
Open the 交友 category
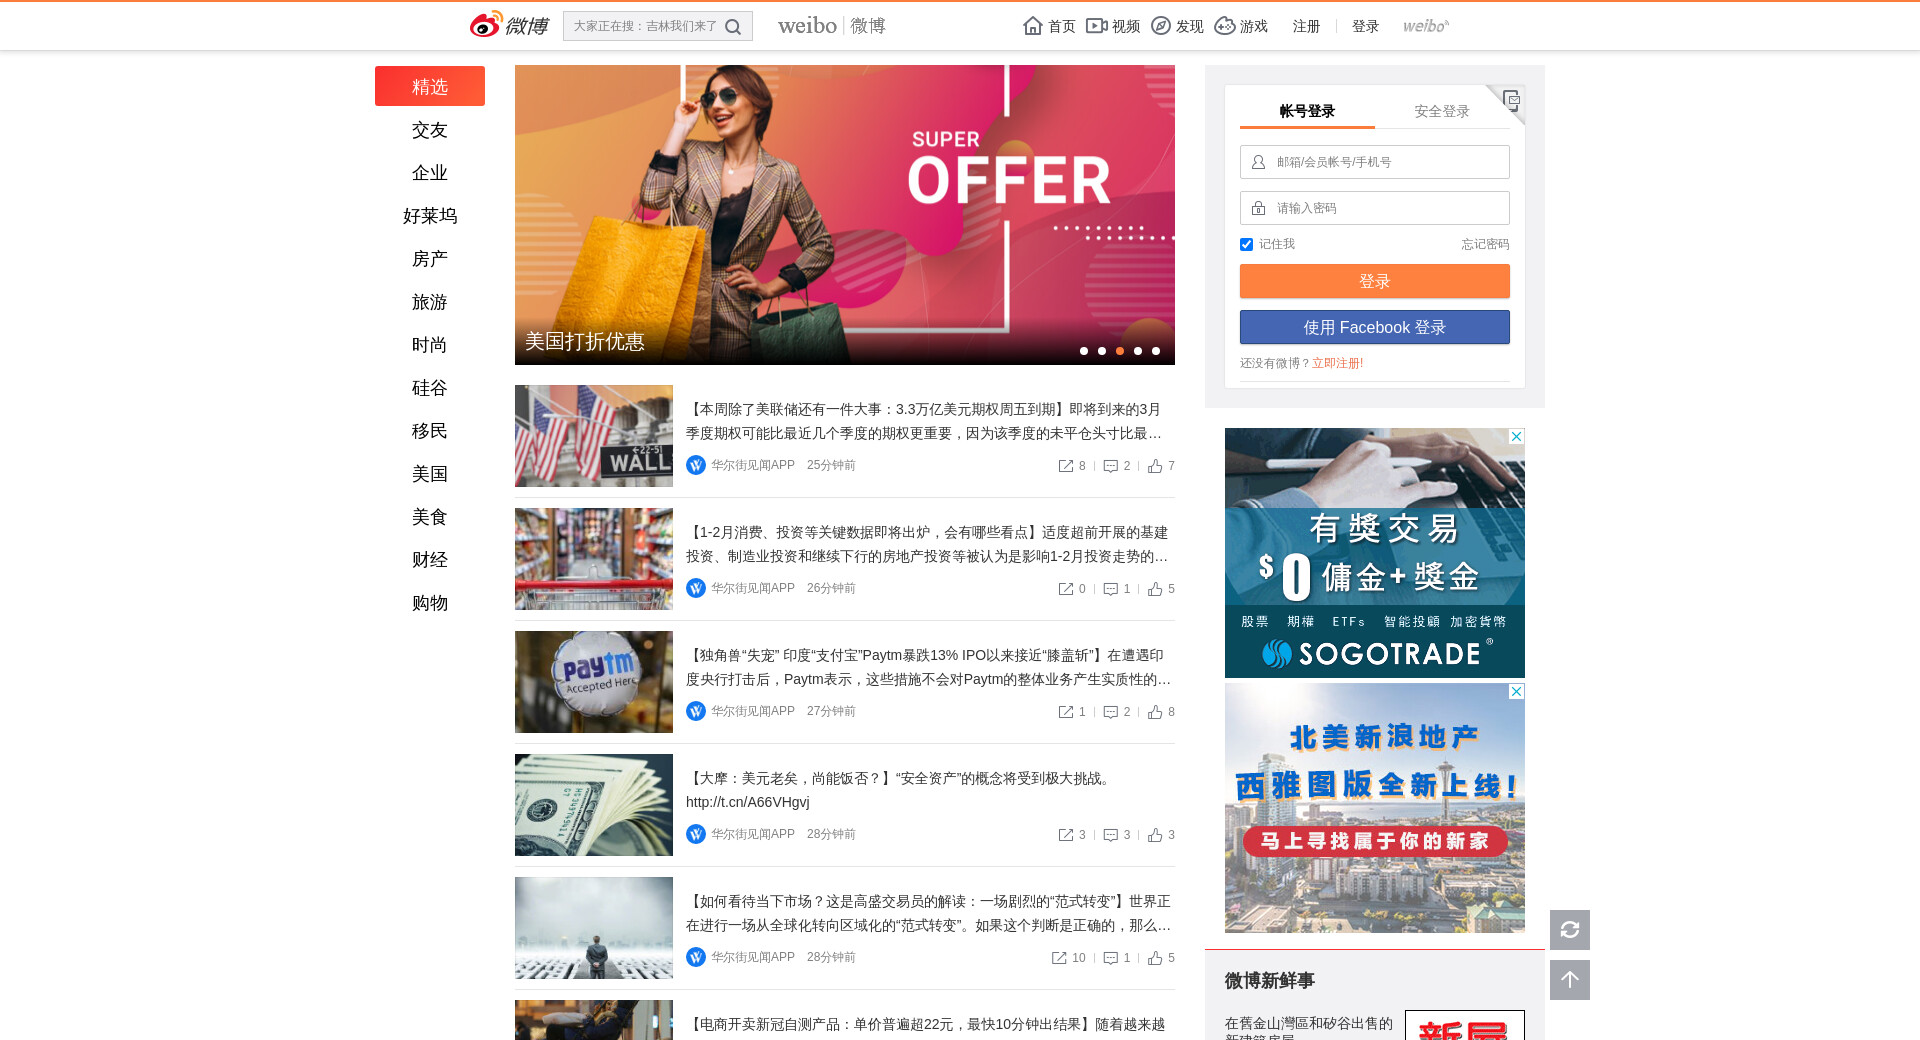click(x=430, y=130)
